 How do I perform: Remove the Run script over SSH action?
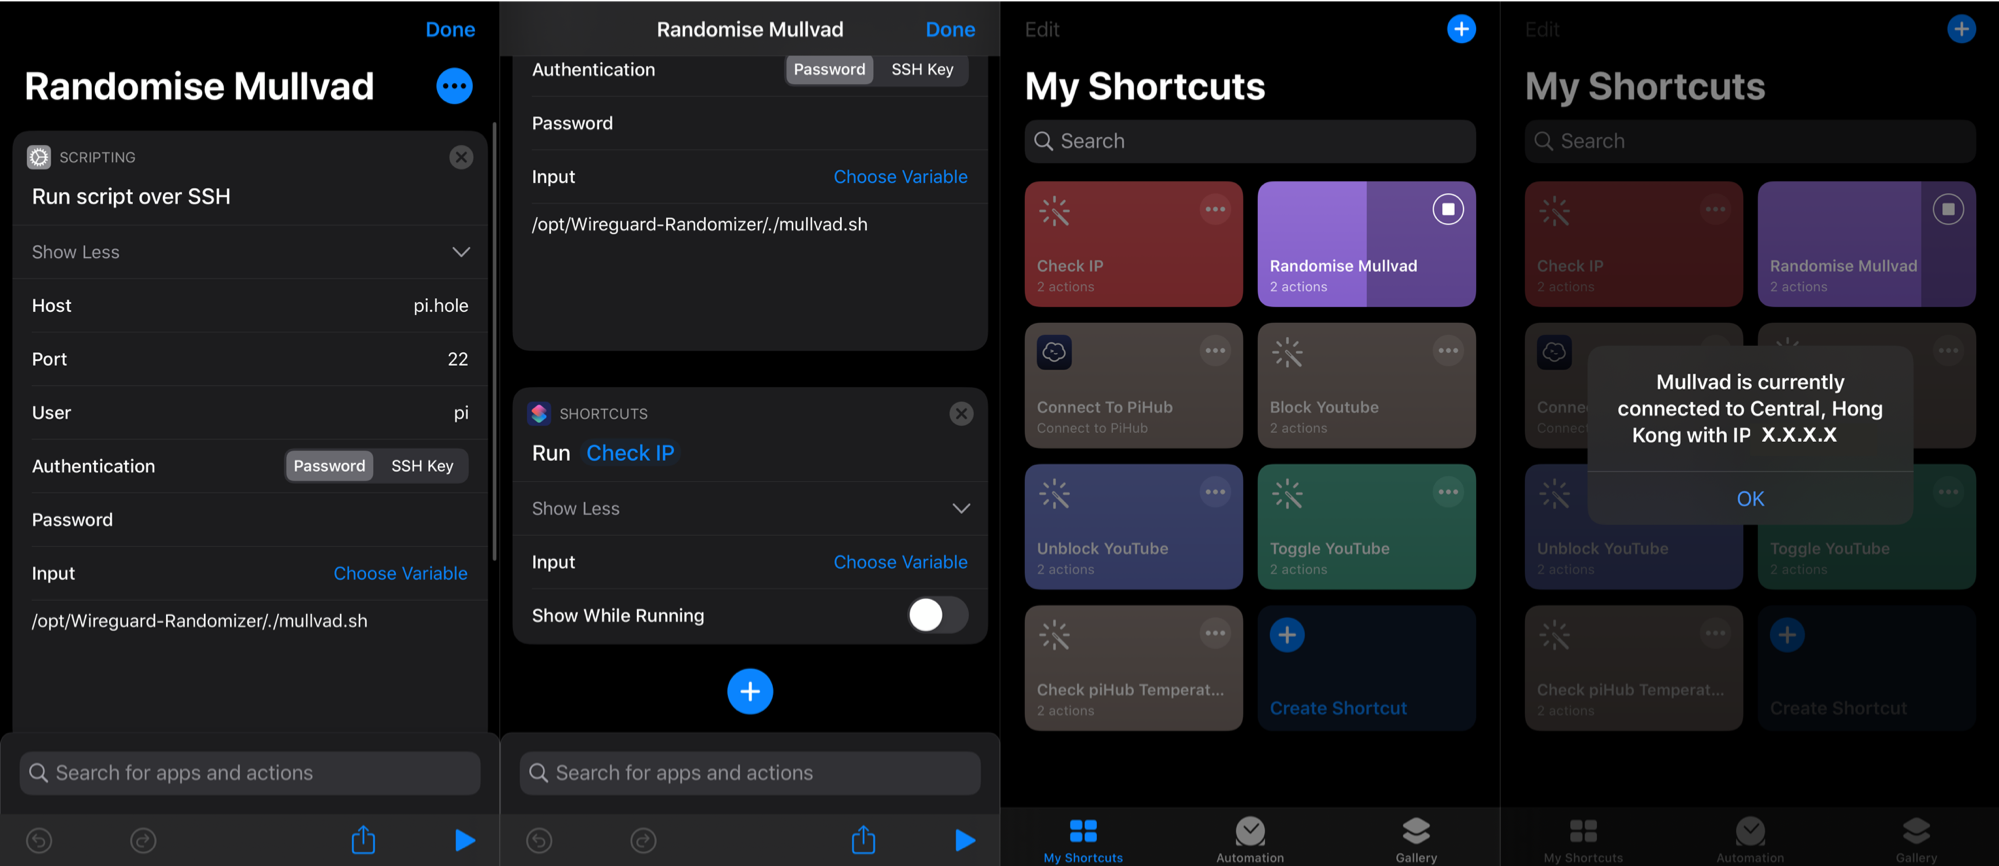(x=461, y=157)
